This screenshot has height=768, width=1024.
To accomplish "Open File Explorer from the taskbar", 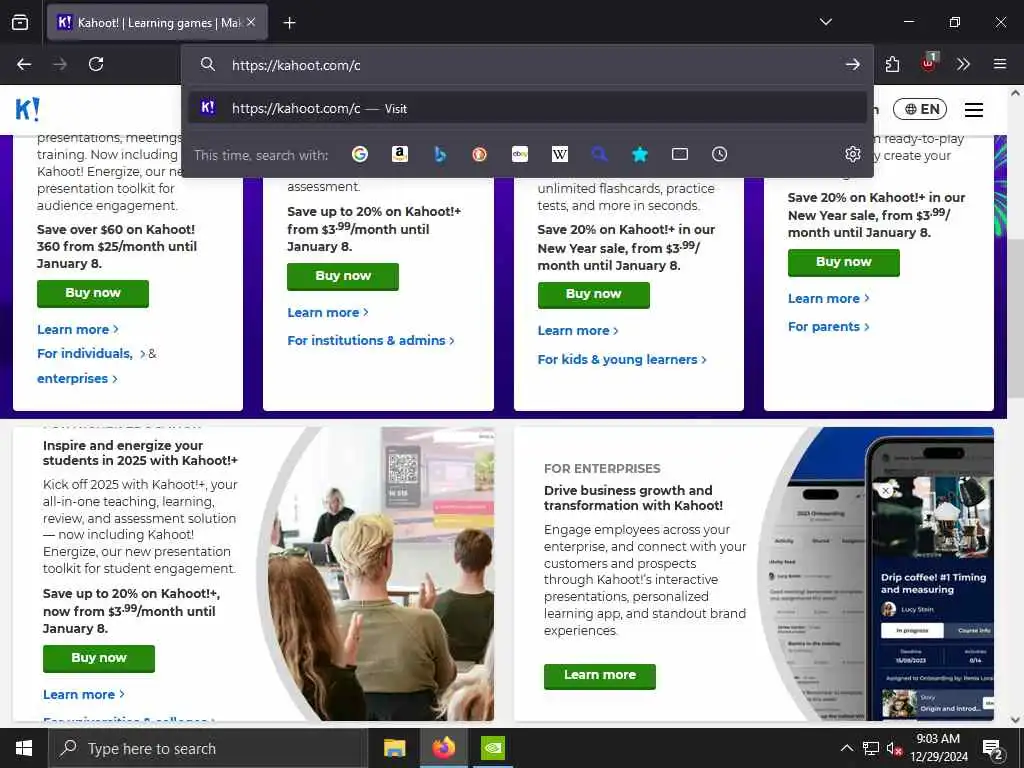I will [394, 748].
